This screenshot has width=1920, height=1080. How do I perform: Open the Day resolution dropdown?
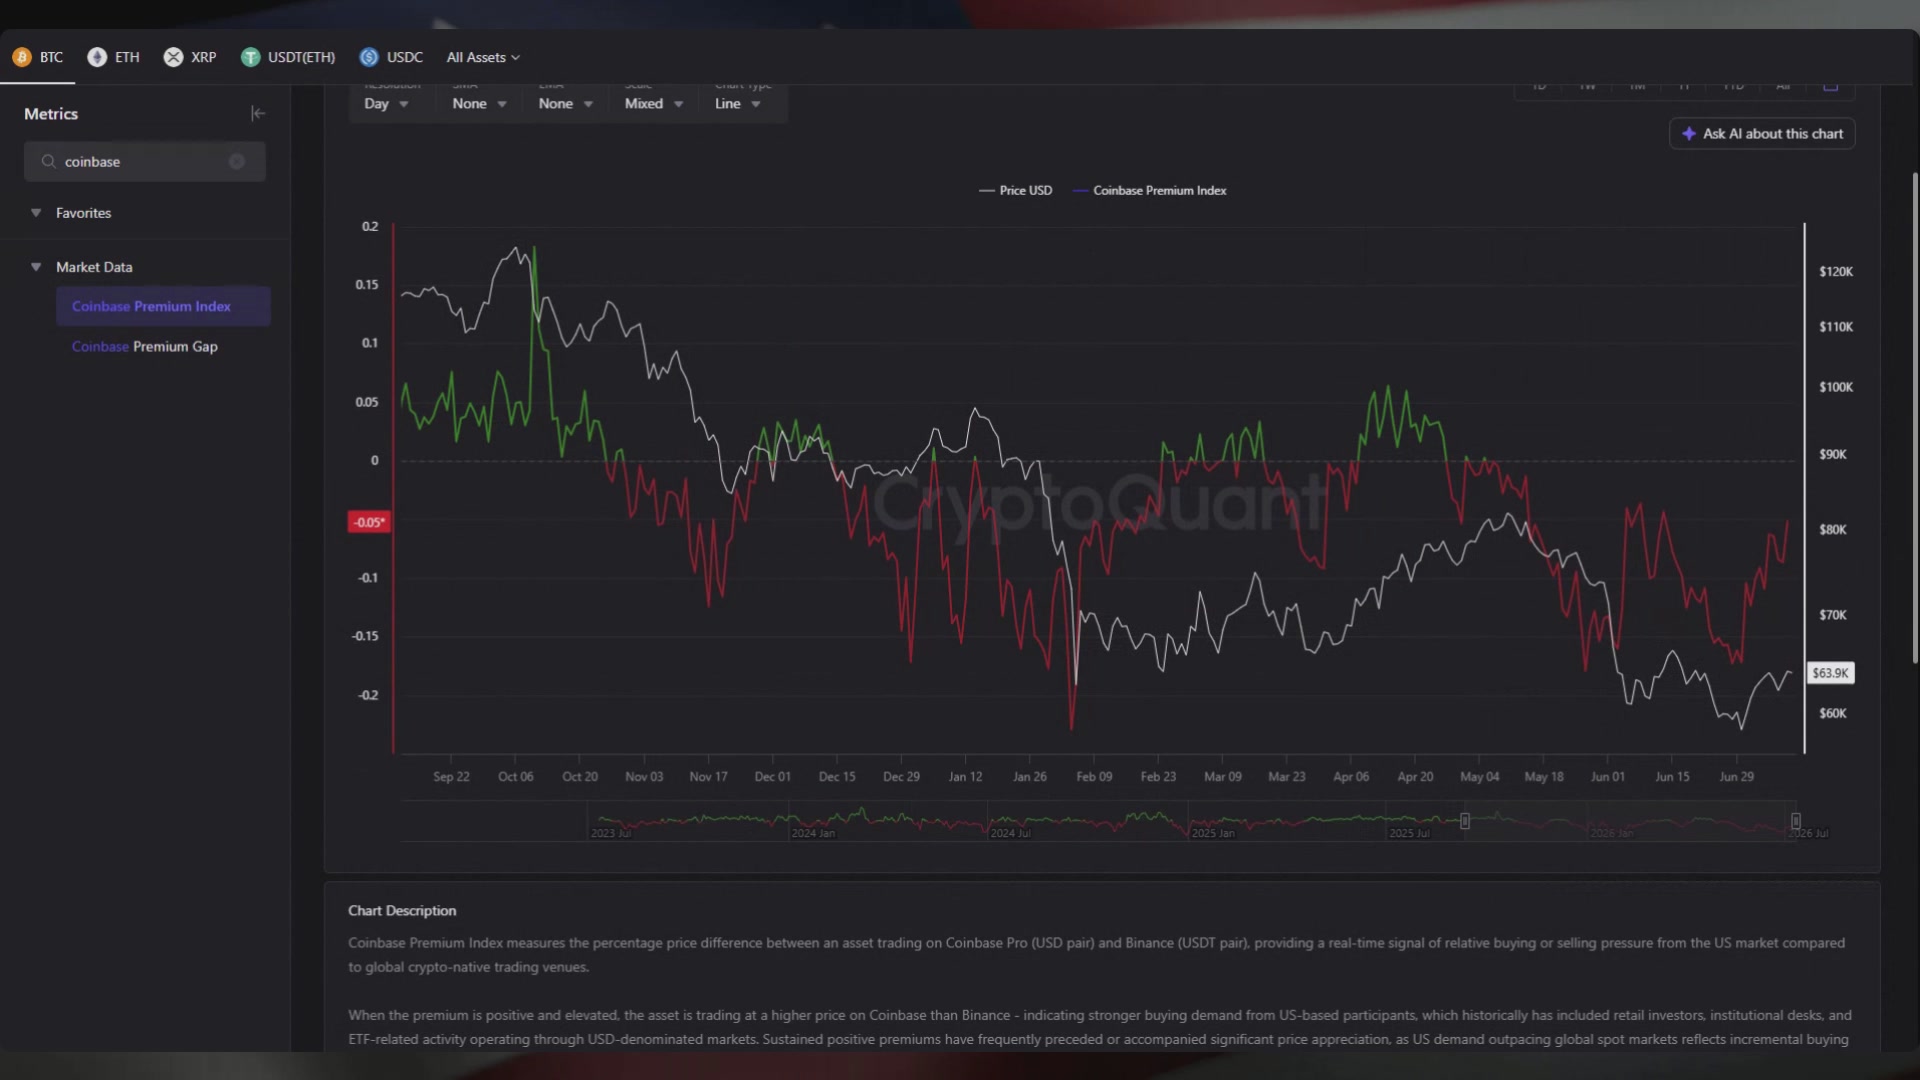[x=387, y=103]
